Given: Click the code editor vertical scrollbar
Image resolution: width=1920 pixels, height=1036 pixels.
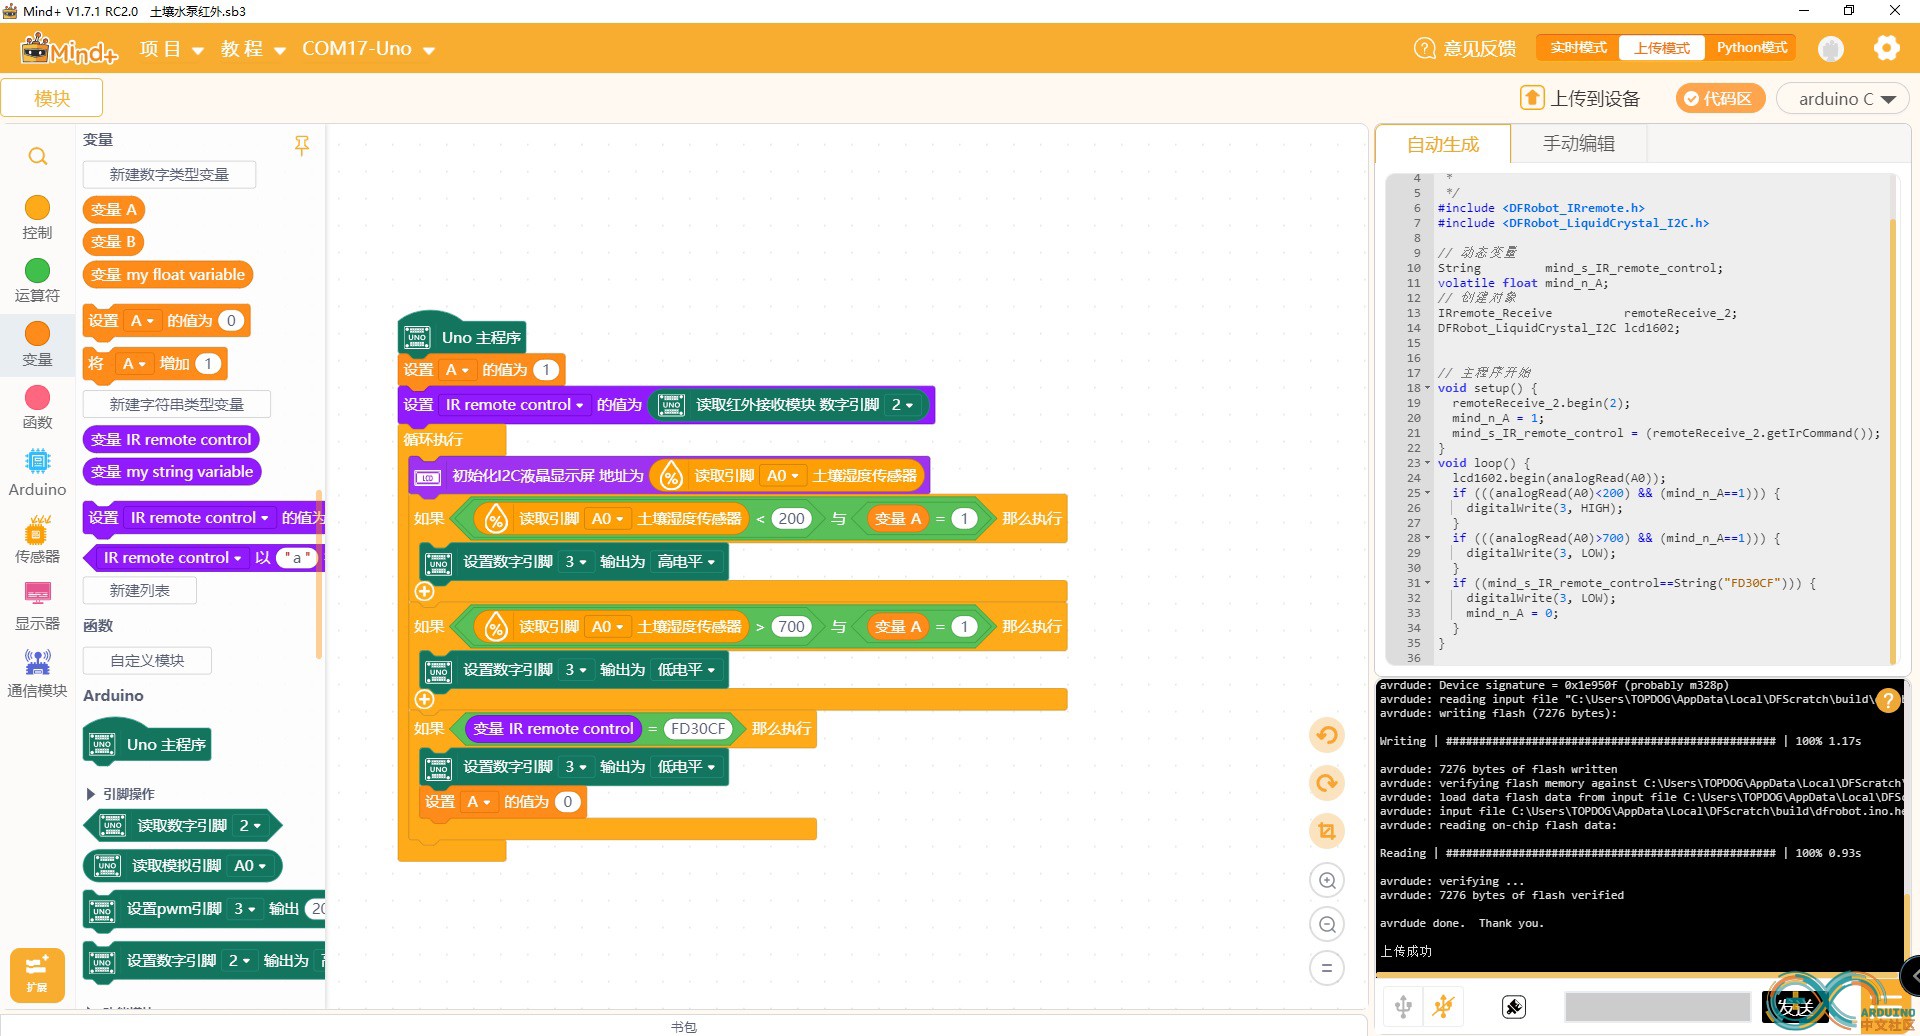Looking at the screenshot, I should (1892, 440).
